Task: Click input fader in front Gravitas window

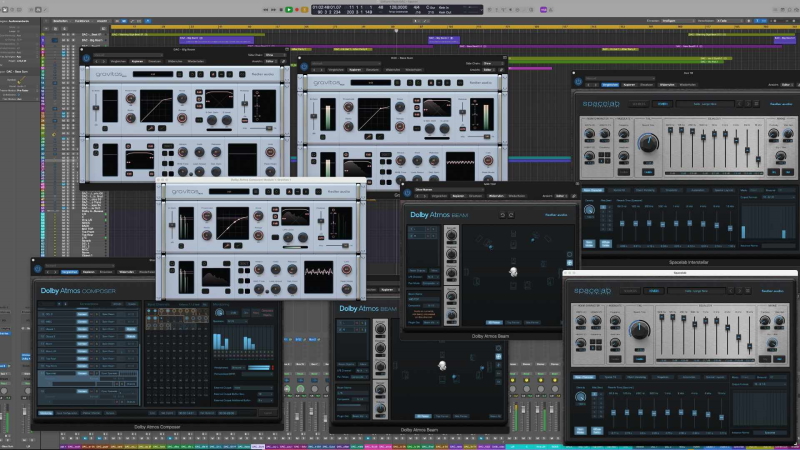Action: 172,225
